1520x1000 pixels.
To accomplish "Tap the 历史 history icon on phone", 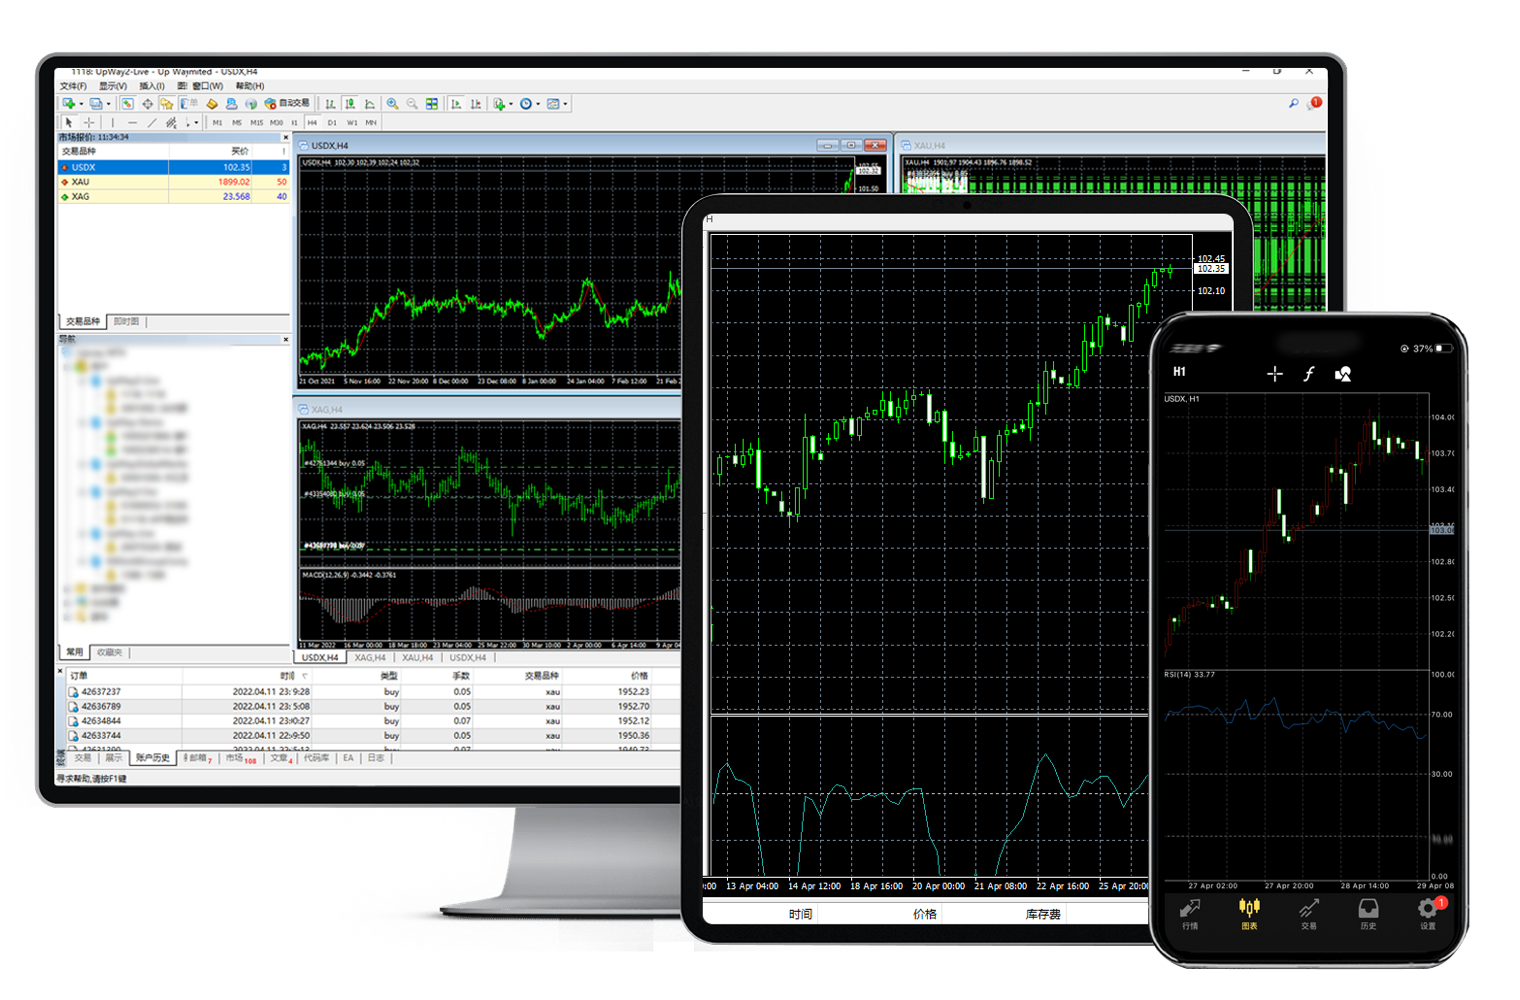I will (1368, 911).
